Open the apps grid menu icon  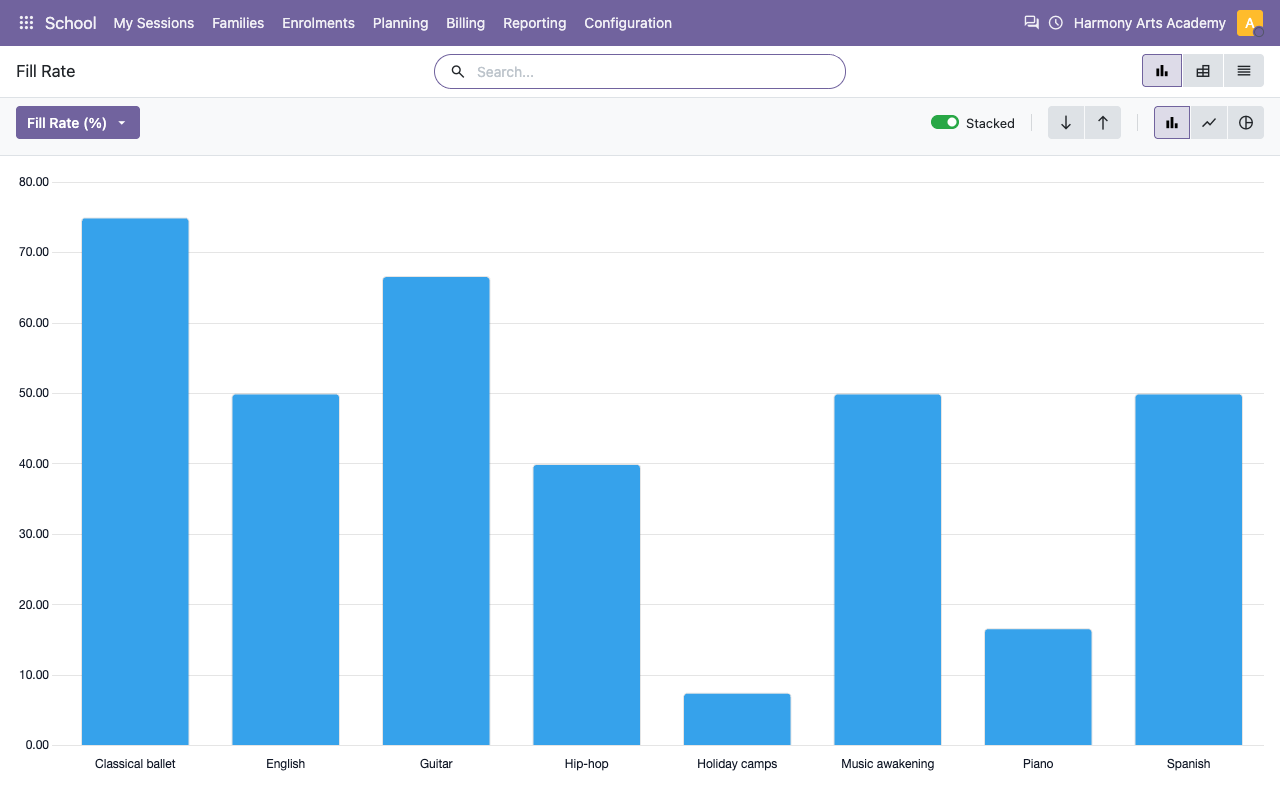26,23
